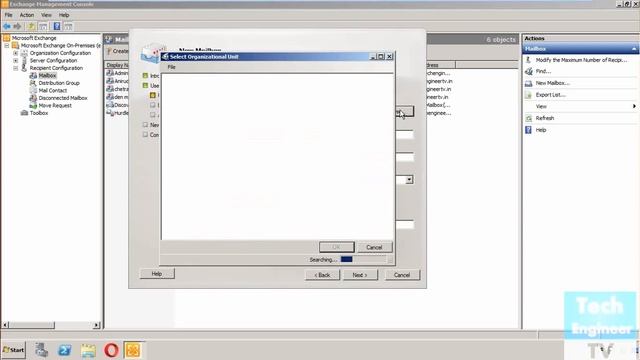The height and width of the screenshot is (360, 640).
Task: Close the Select Organizational Unit dialog
Action: pyautogui.click(x=389, y=56)
